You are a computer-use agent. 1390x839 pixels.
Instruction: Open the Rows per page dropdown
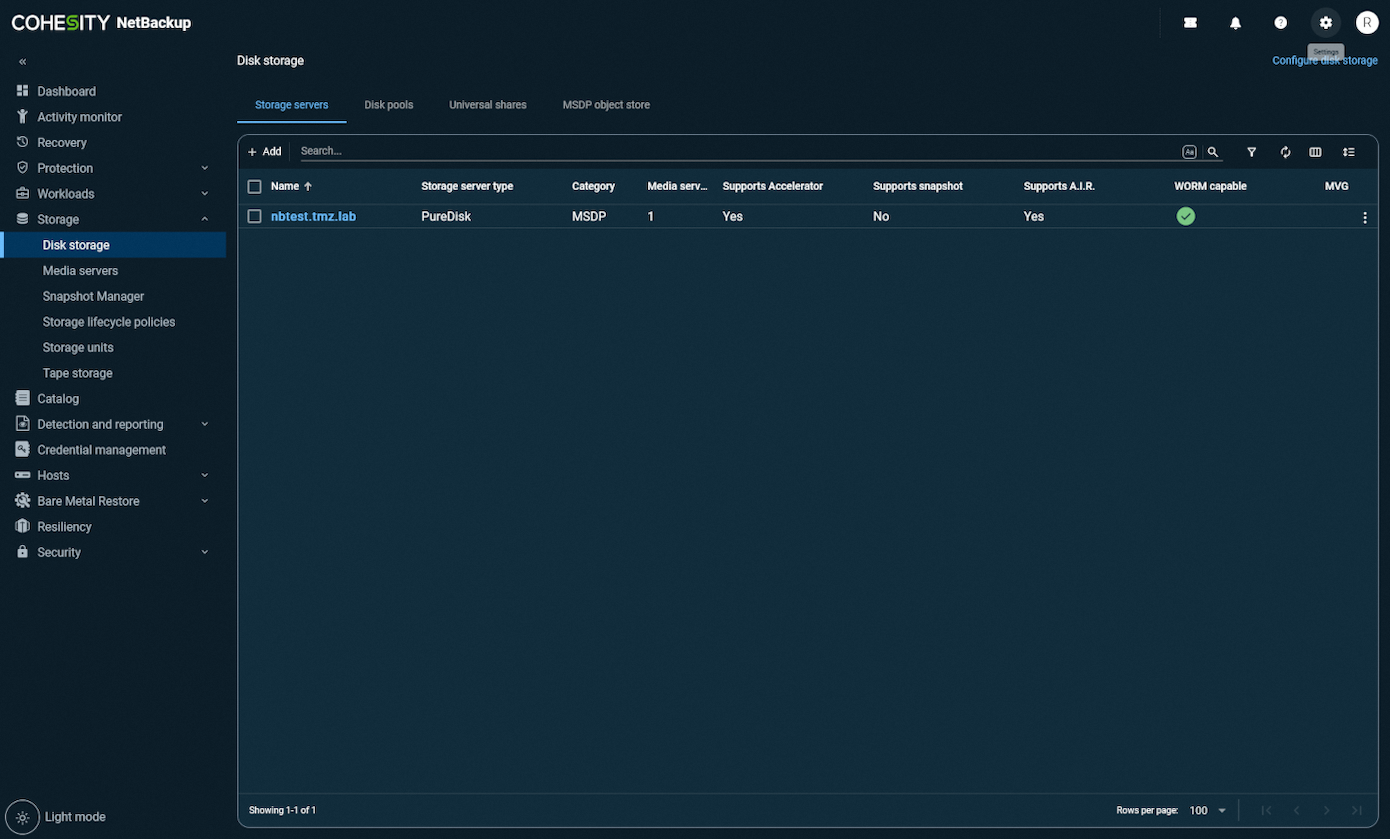1206,810
